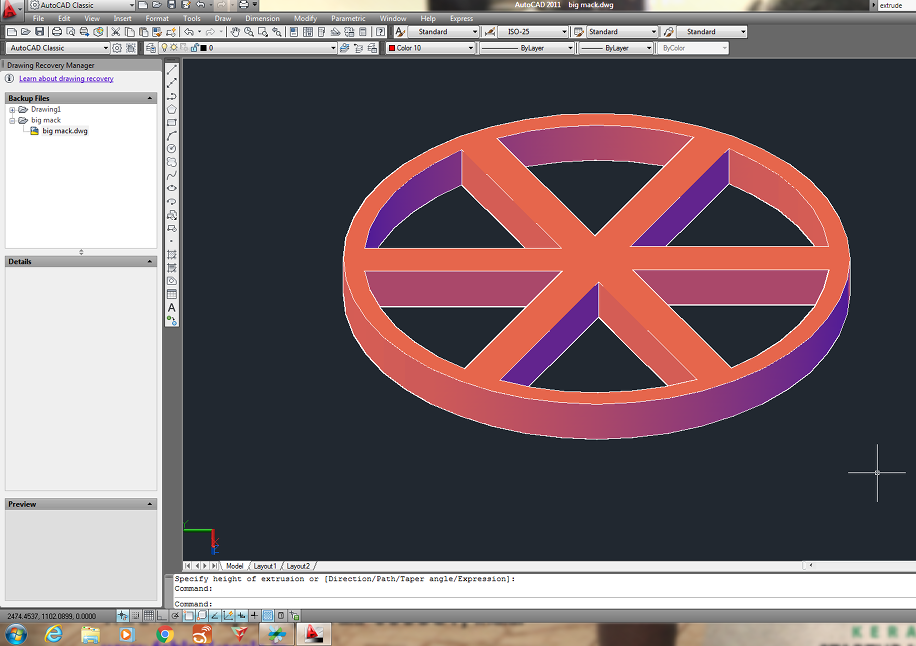The height and width of the screenshot is (646, 916).
Task: Switch to the Layout2 tab
Action: click(x=298, y=566)
